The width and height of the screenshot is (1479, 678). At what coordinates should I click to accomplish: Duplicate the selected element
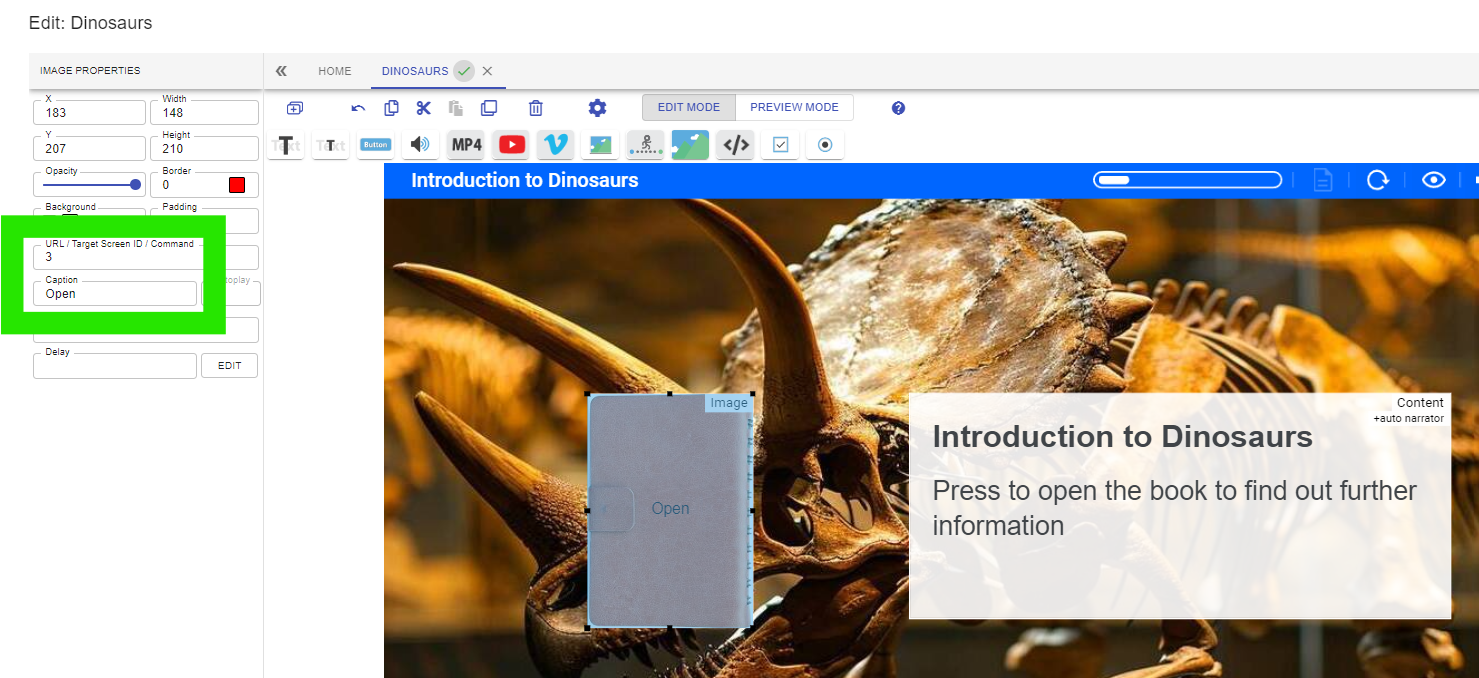click(489, 108)
